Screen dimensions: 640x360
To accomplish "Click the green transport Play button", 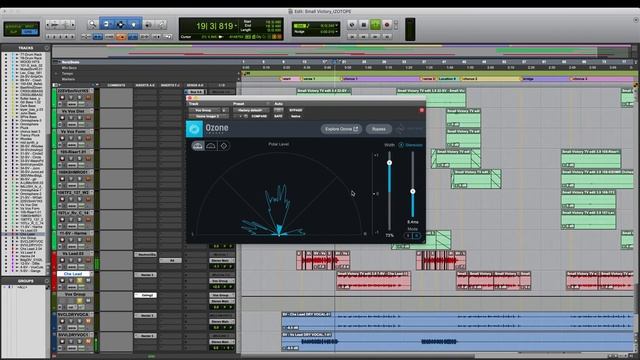I will point(375,25).
